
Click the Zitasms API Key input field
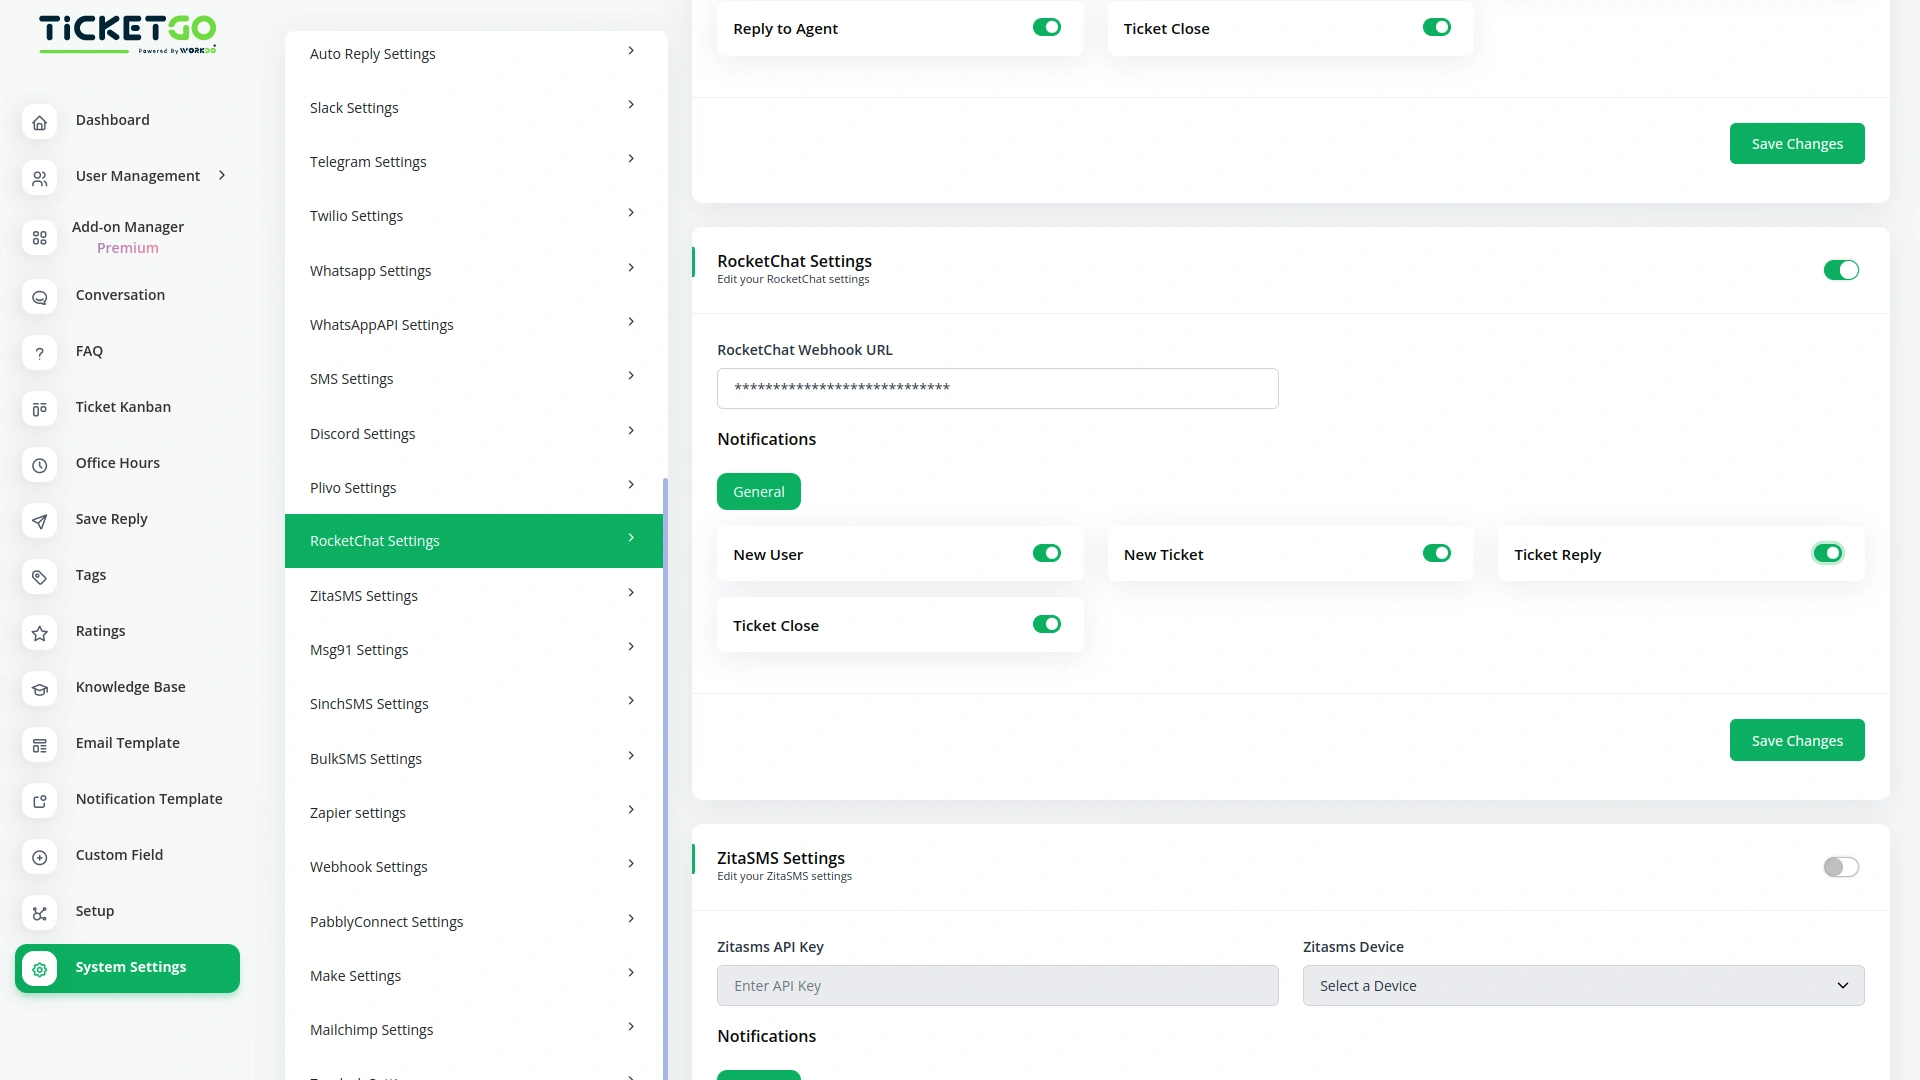click(997, 985)
